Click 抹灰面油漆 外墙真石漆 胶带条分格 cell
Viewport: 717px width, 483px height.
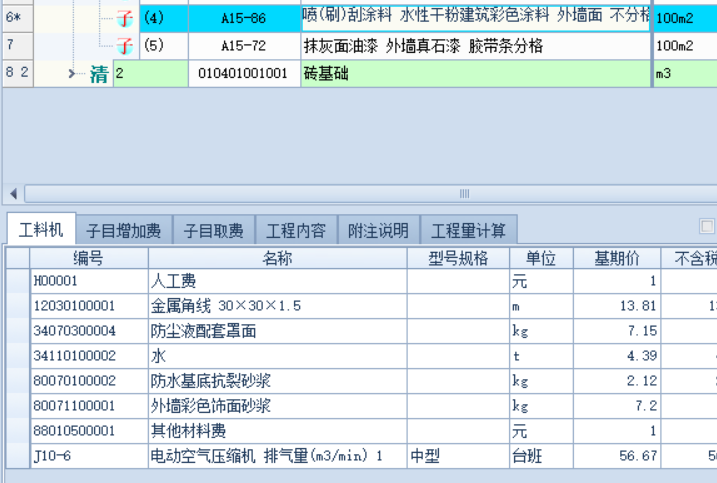pos(476,46)
